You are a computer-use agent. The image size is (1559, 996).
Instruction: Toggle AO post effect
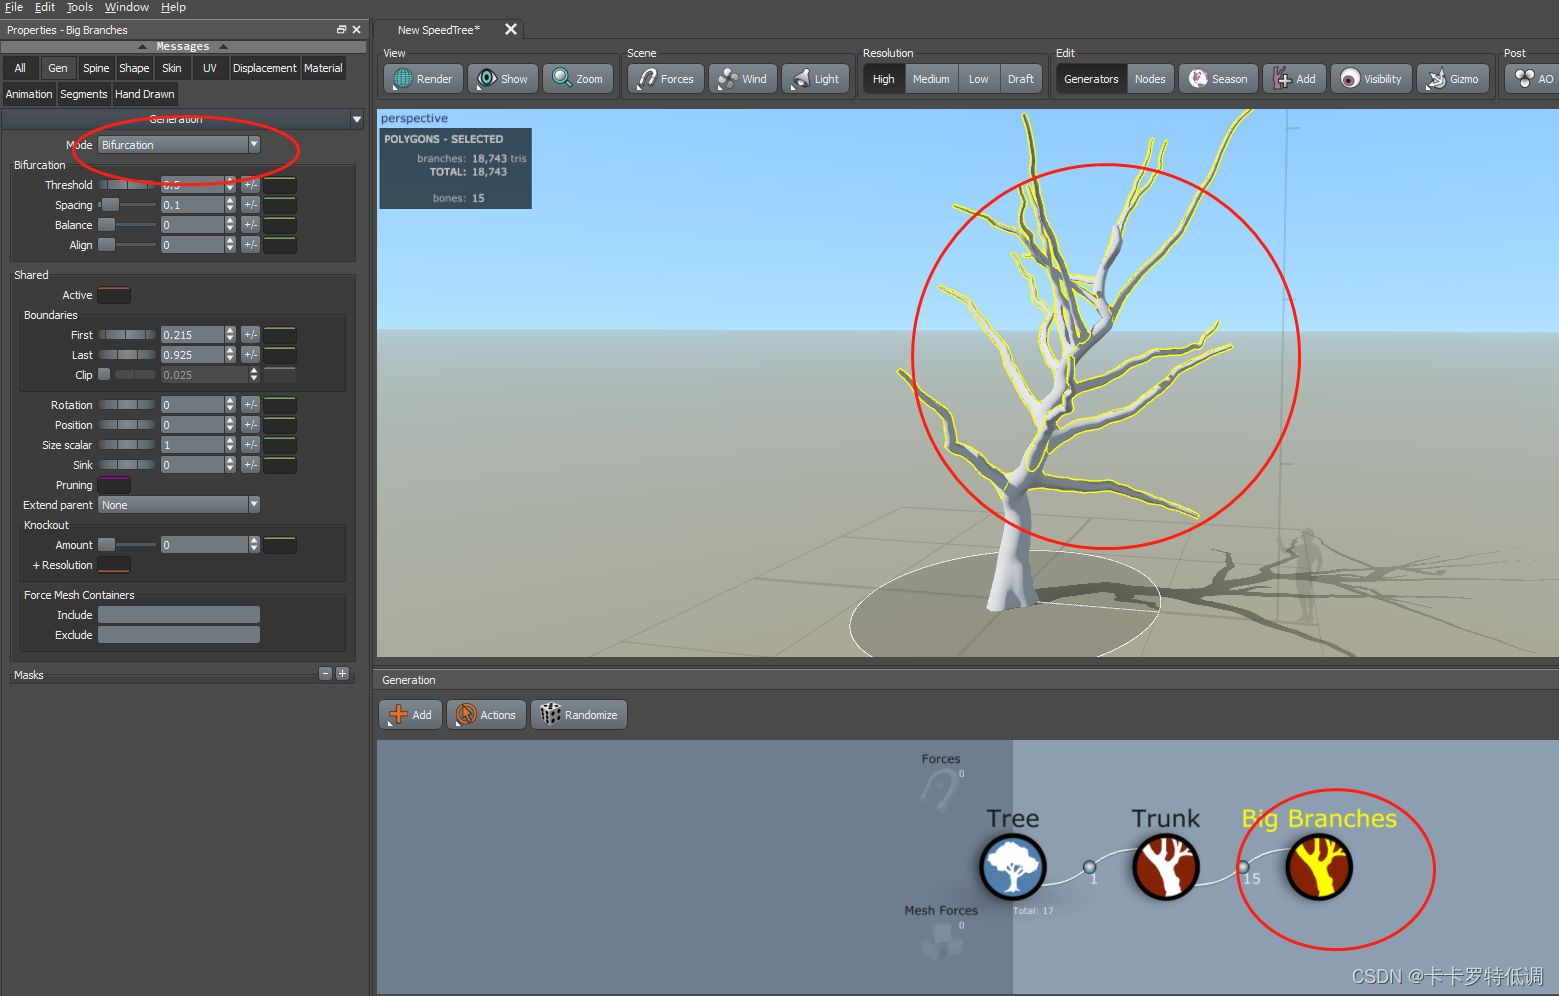[1533, 79]
